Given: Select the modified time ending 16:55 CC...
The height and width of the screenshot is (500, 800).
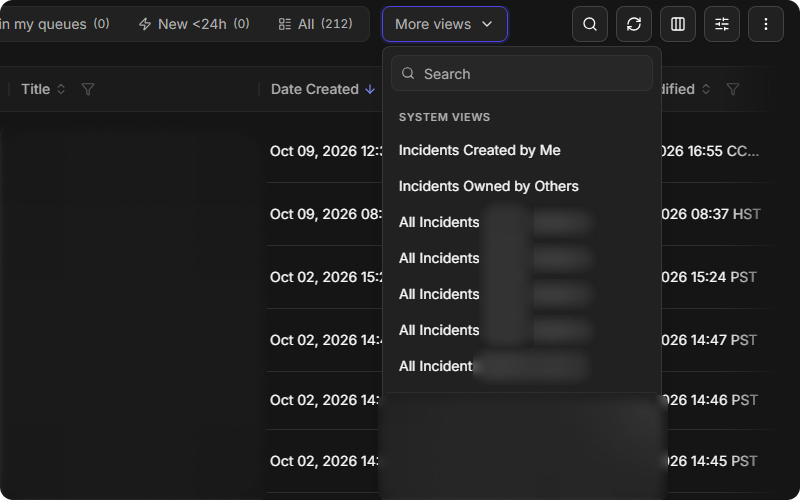Looking at the screenshot, I should point(710,151).
